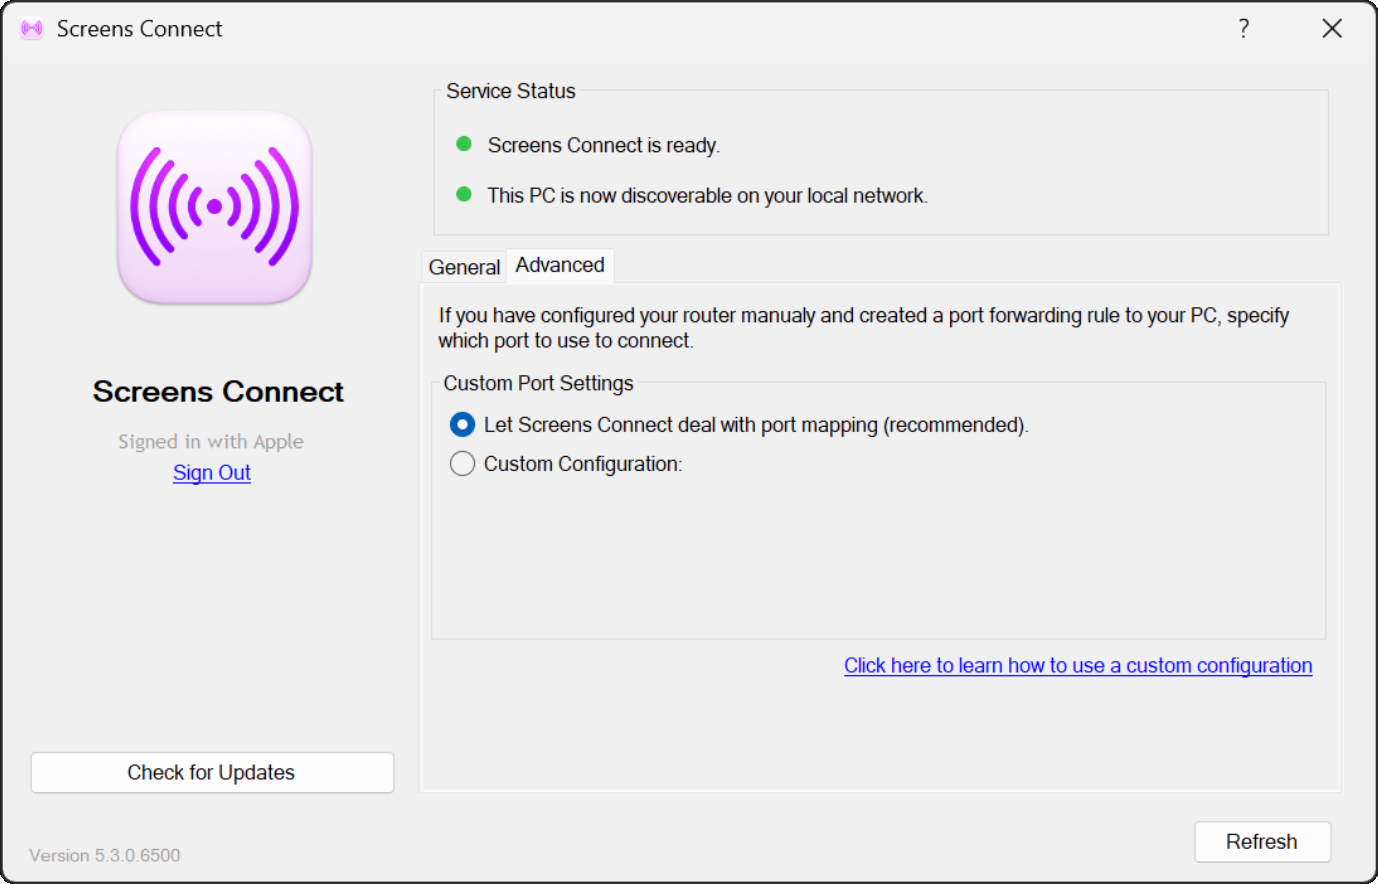Refresh the service status
The image size is (1378, 884).
(1262, 842)
